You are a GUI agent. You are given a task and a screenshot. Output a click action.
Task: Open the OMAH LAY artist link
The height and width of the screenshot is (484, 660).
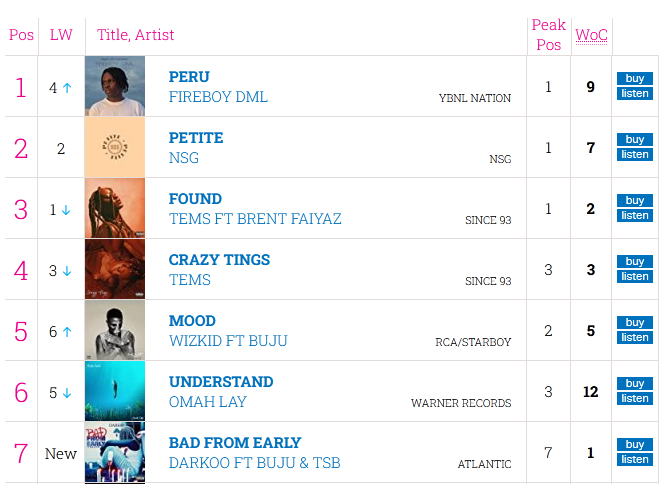[x=208, y=402]
